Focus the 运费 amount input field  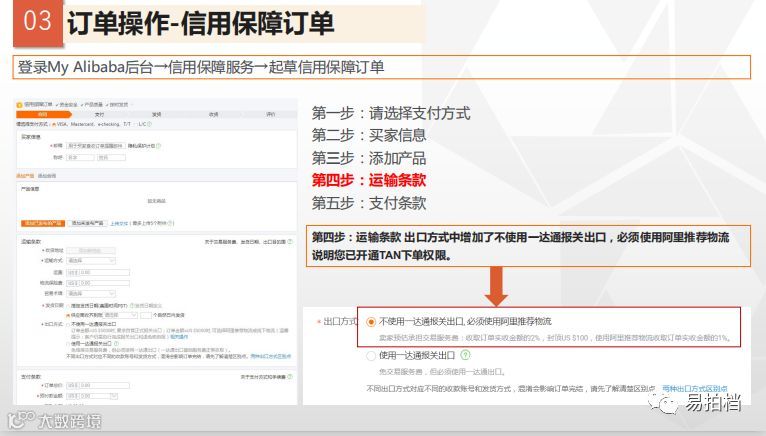pyautogui.click(x=98, y=272)
